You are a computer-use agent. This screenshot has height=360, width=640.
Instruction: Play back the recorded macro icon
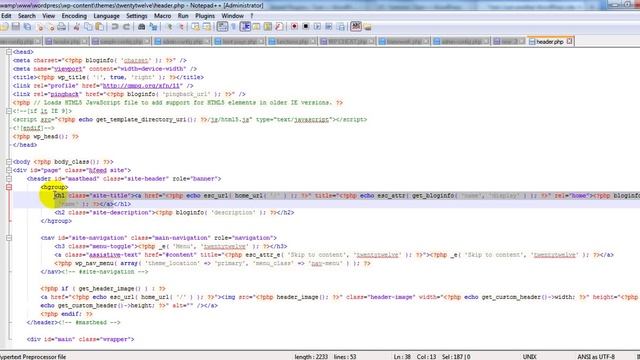317,27
